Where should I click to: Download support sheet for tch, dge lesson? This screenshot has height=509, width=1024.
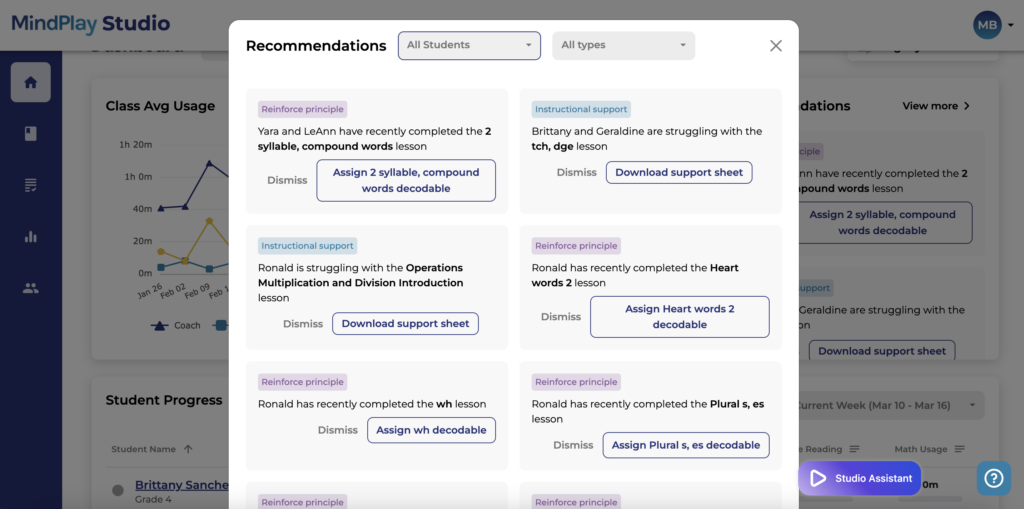tap(679, 172)
